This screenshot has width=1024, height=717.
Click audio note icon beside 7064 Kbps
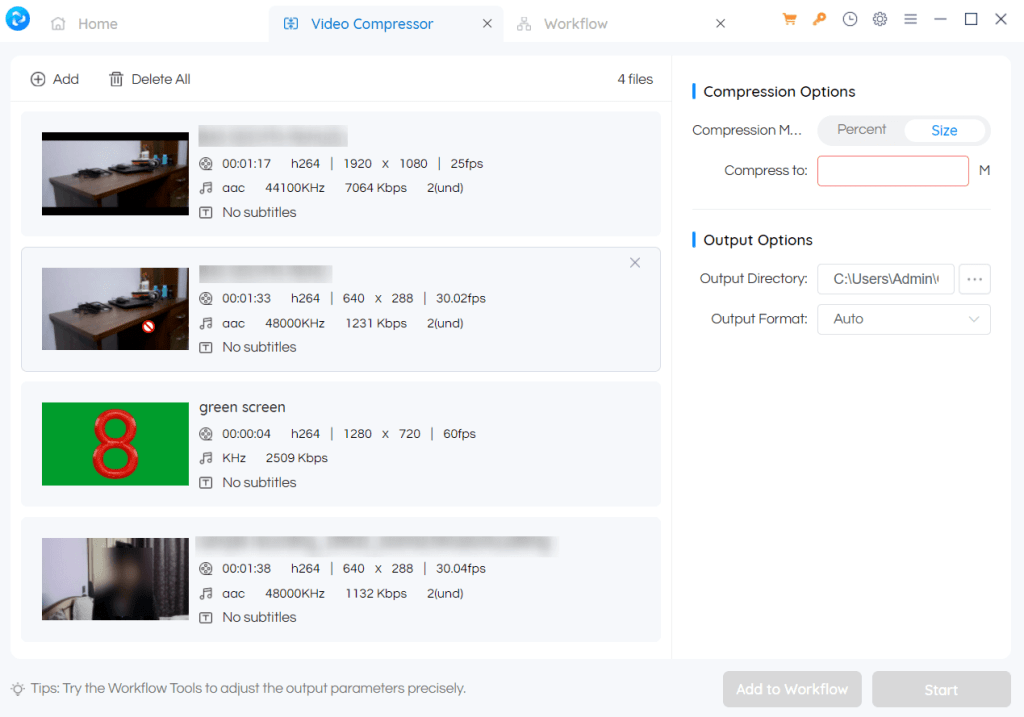click(206, 188)
